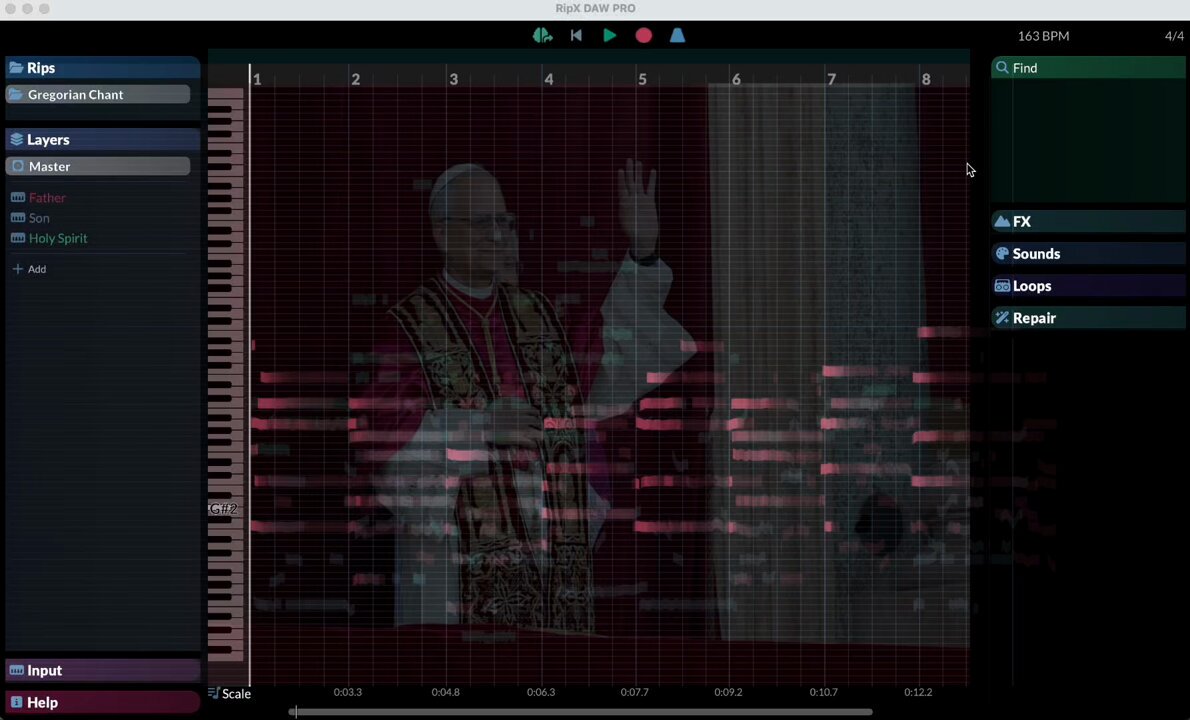Image resolution: width=1190 pixels, height=720 pixels.
Task: Open the Repair panel
Action: coord(1088,318)
